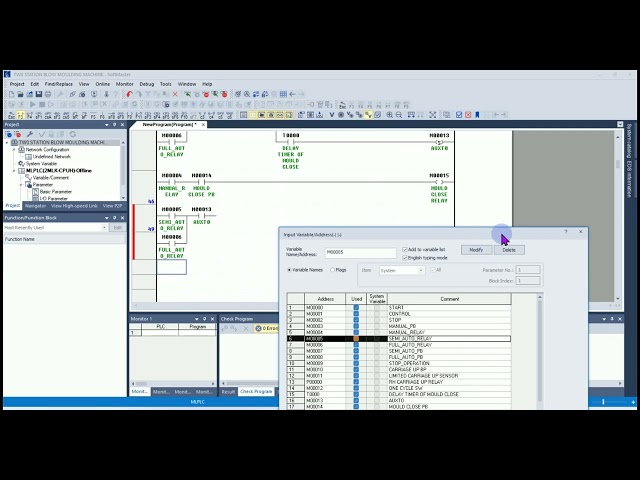Screen dimensions: 640x480
Task: Click the variable list vertical scrollbar
Action: [x=540, y=351]
